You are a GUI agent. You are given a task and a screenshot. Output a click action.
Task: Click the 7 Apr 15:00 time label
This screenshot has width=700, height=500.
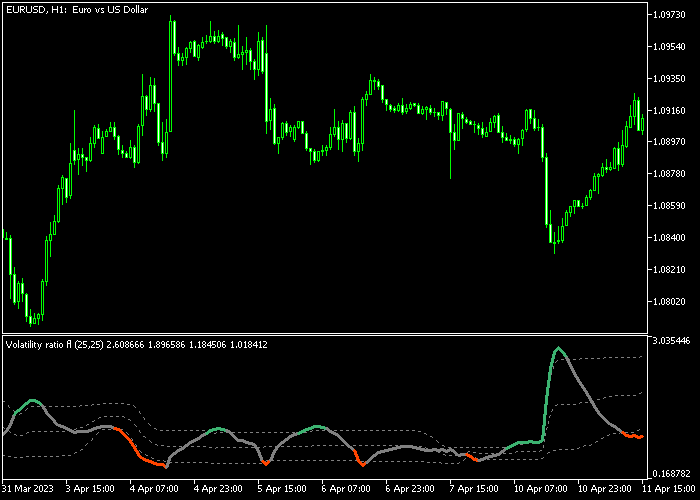(x=475, y=488)
